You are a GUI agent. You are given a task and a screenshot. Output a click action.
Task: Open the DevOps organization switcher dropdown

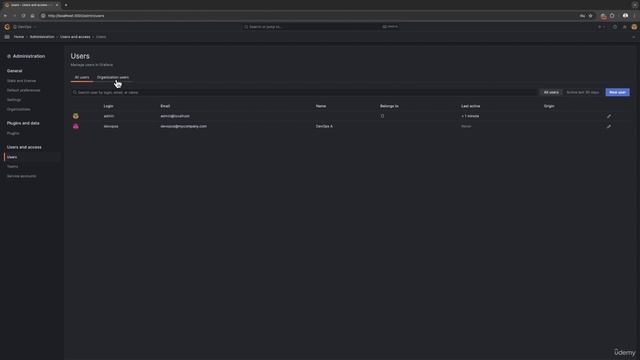point(24,27)
